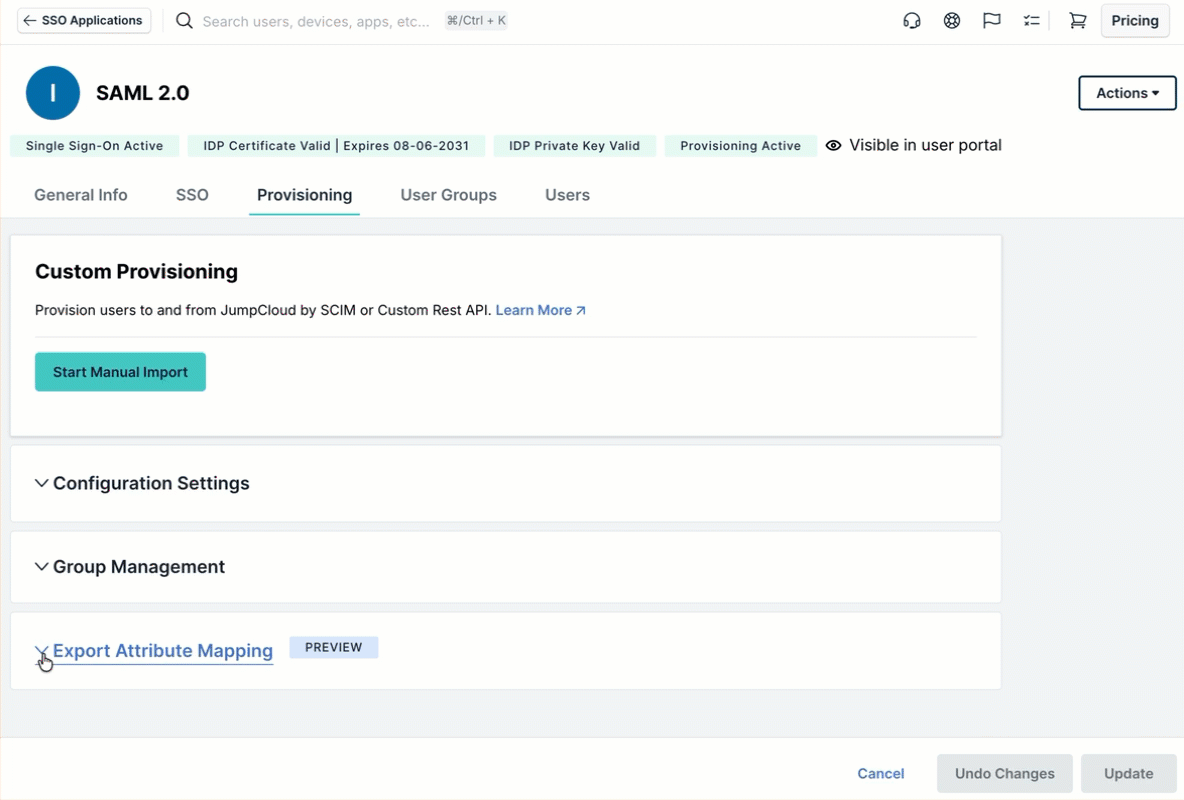The width and height of the screenshot is (1184, 800).
Task: Switch to General Info tab
Action: 81,195
